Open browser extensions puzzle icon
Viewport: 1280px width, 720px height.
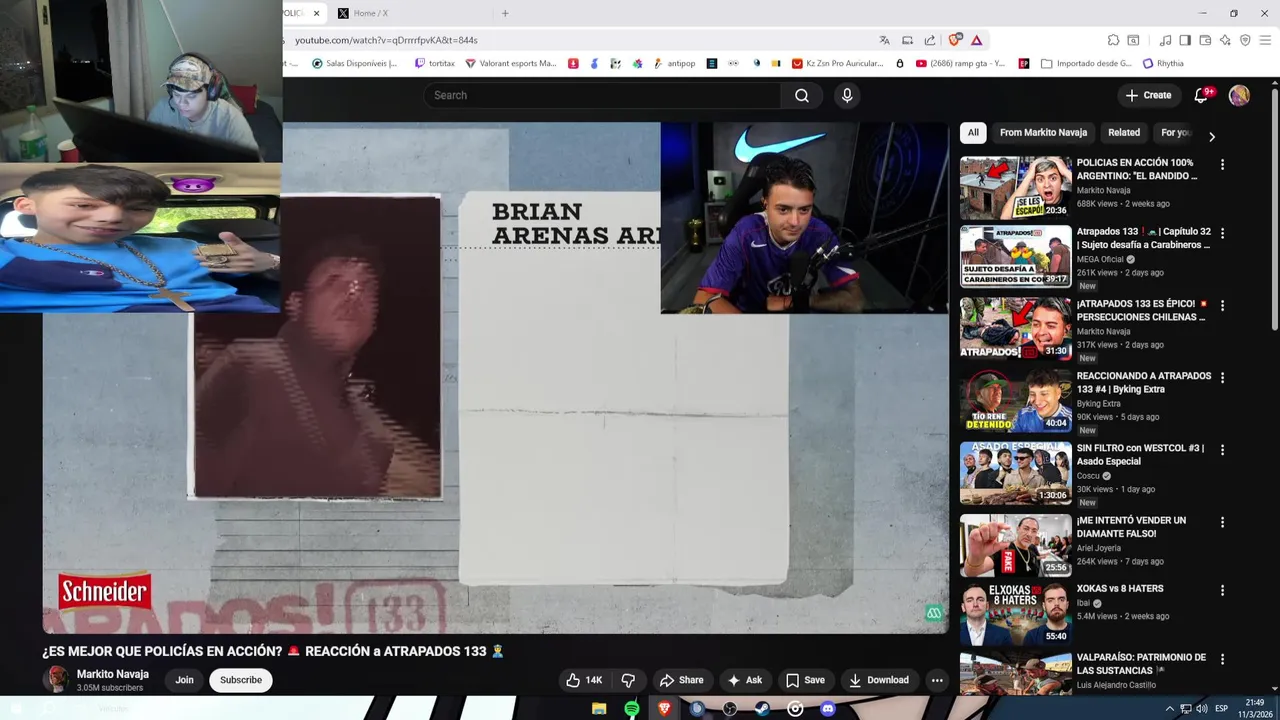pos(1113,40)
